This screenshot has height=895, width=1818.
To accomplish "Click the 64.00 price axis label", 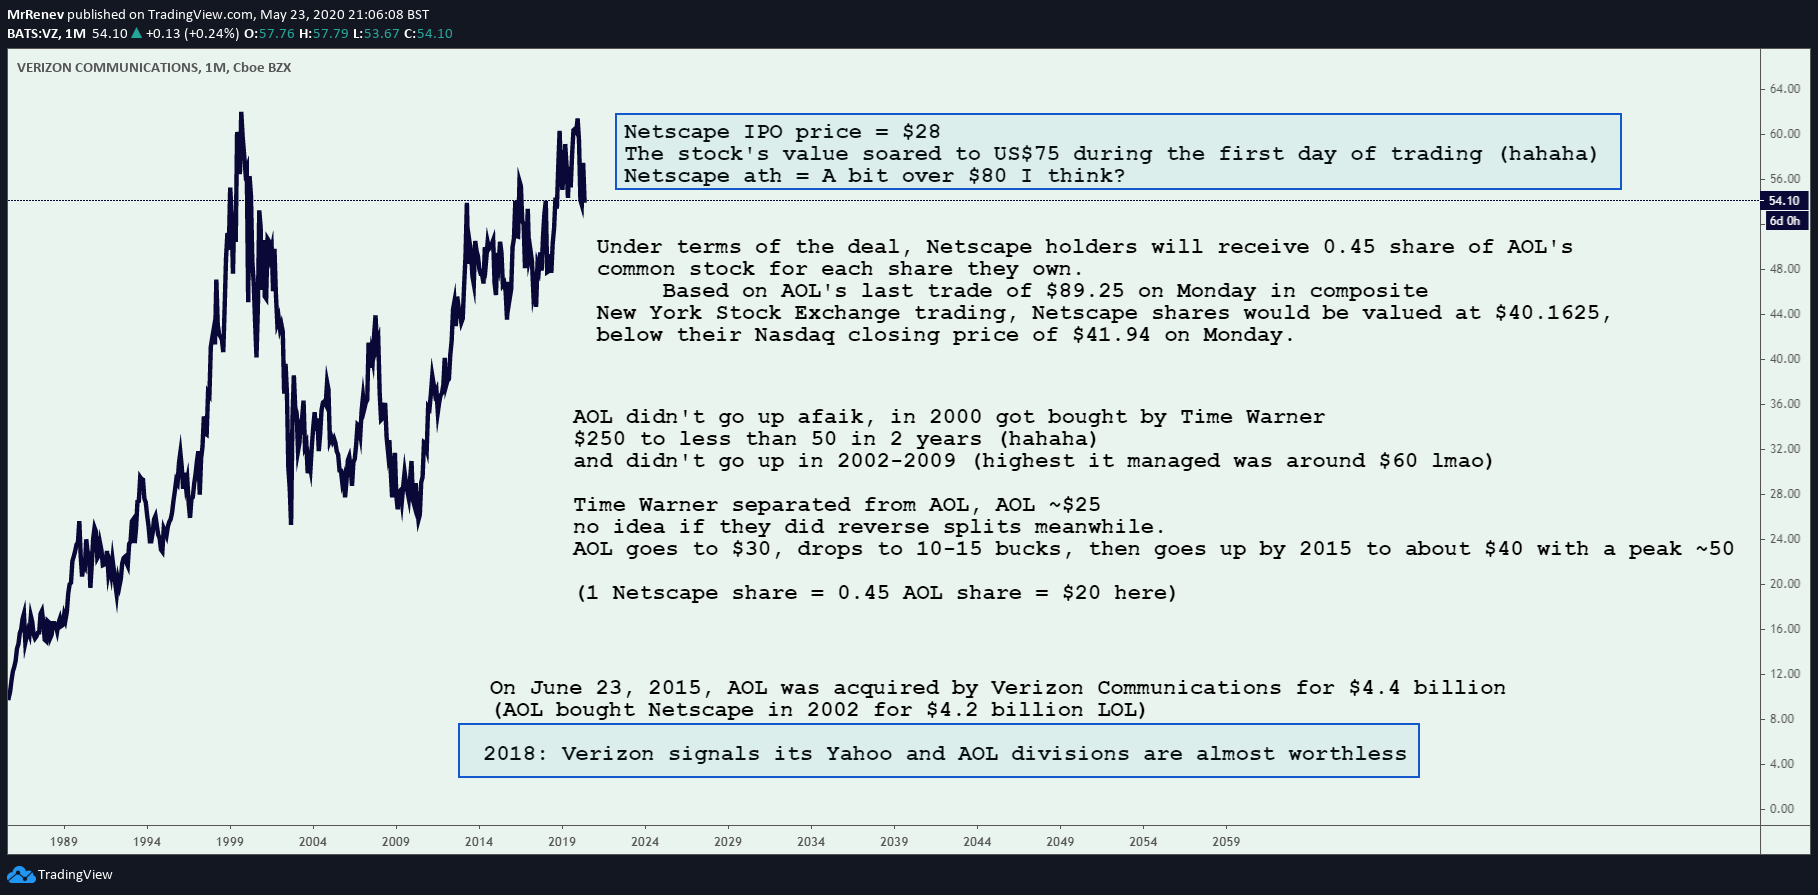I will (1784, 89).
